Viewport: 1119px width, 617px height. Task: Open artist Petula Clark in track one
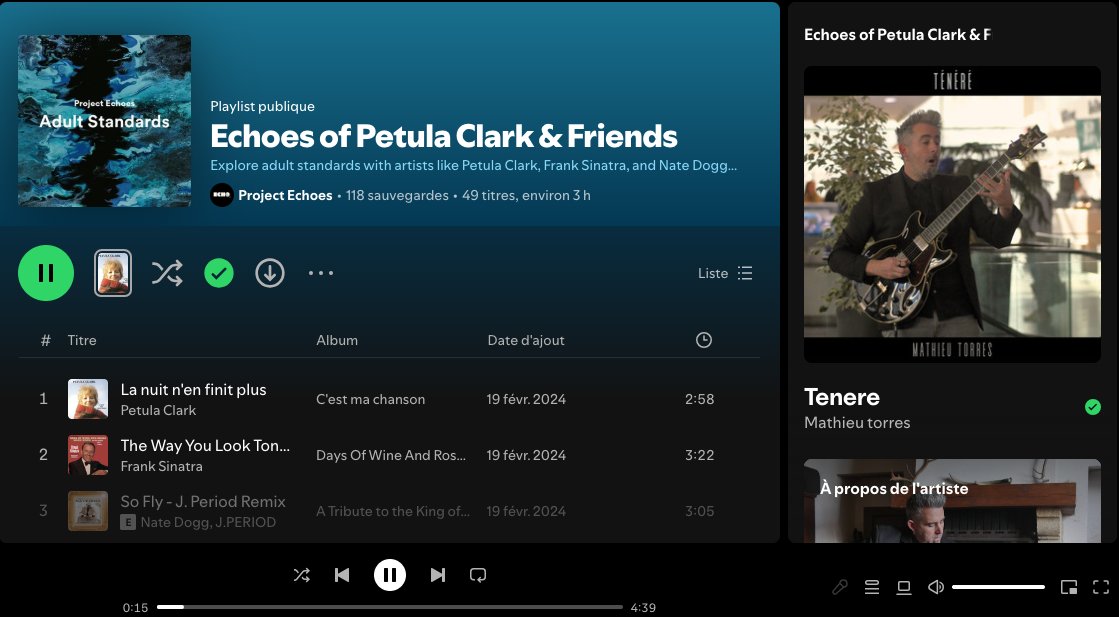158,410
